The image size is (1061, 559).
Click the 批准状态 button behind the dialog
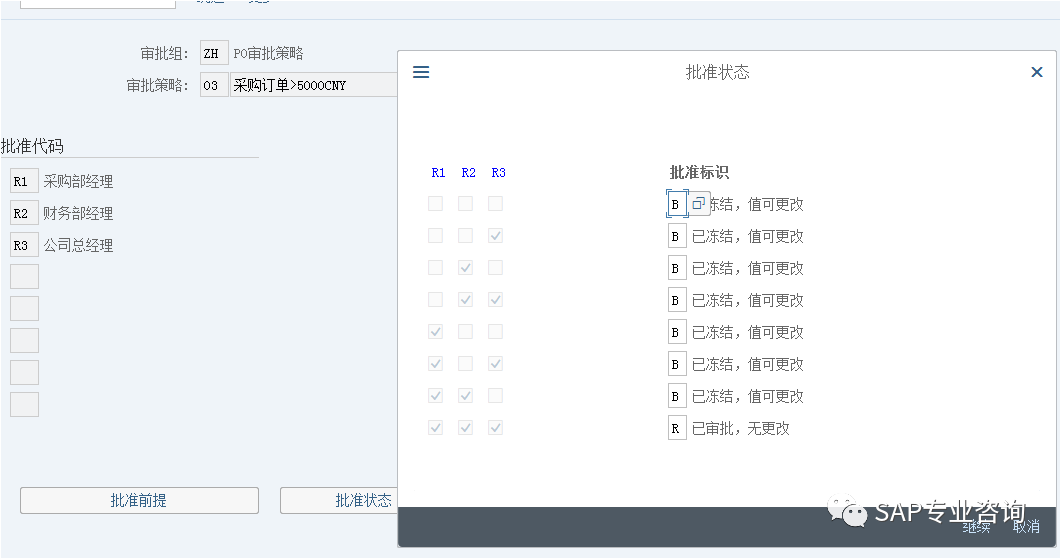pos(339,500)
